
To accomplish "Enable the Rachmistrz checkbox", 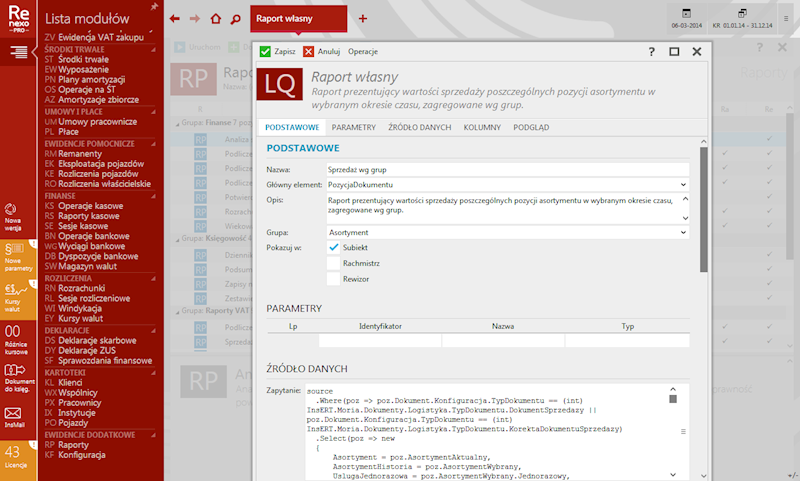I will pos(334,263).
